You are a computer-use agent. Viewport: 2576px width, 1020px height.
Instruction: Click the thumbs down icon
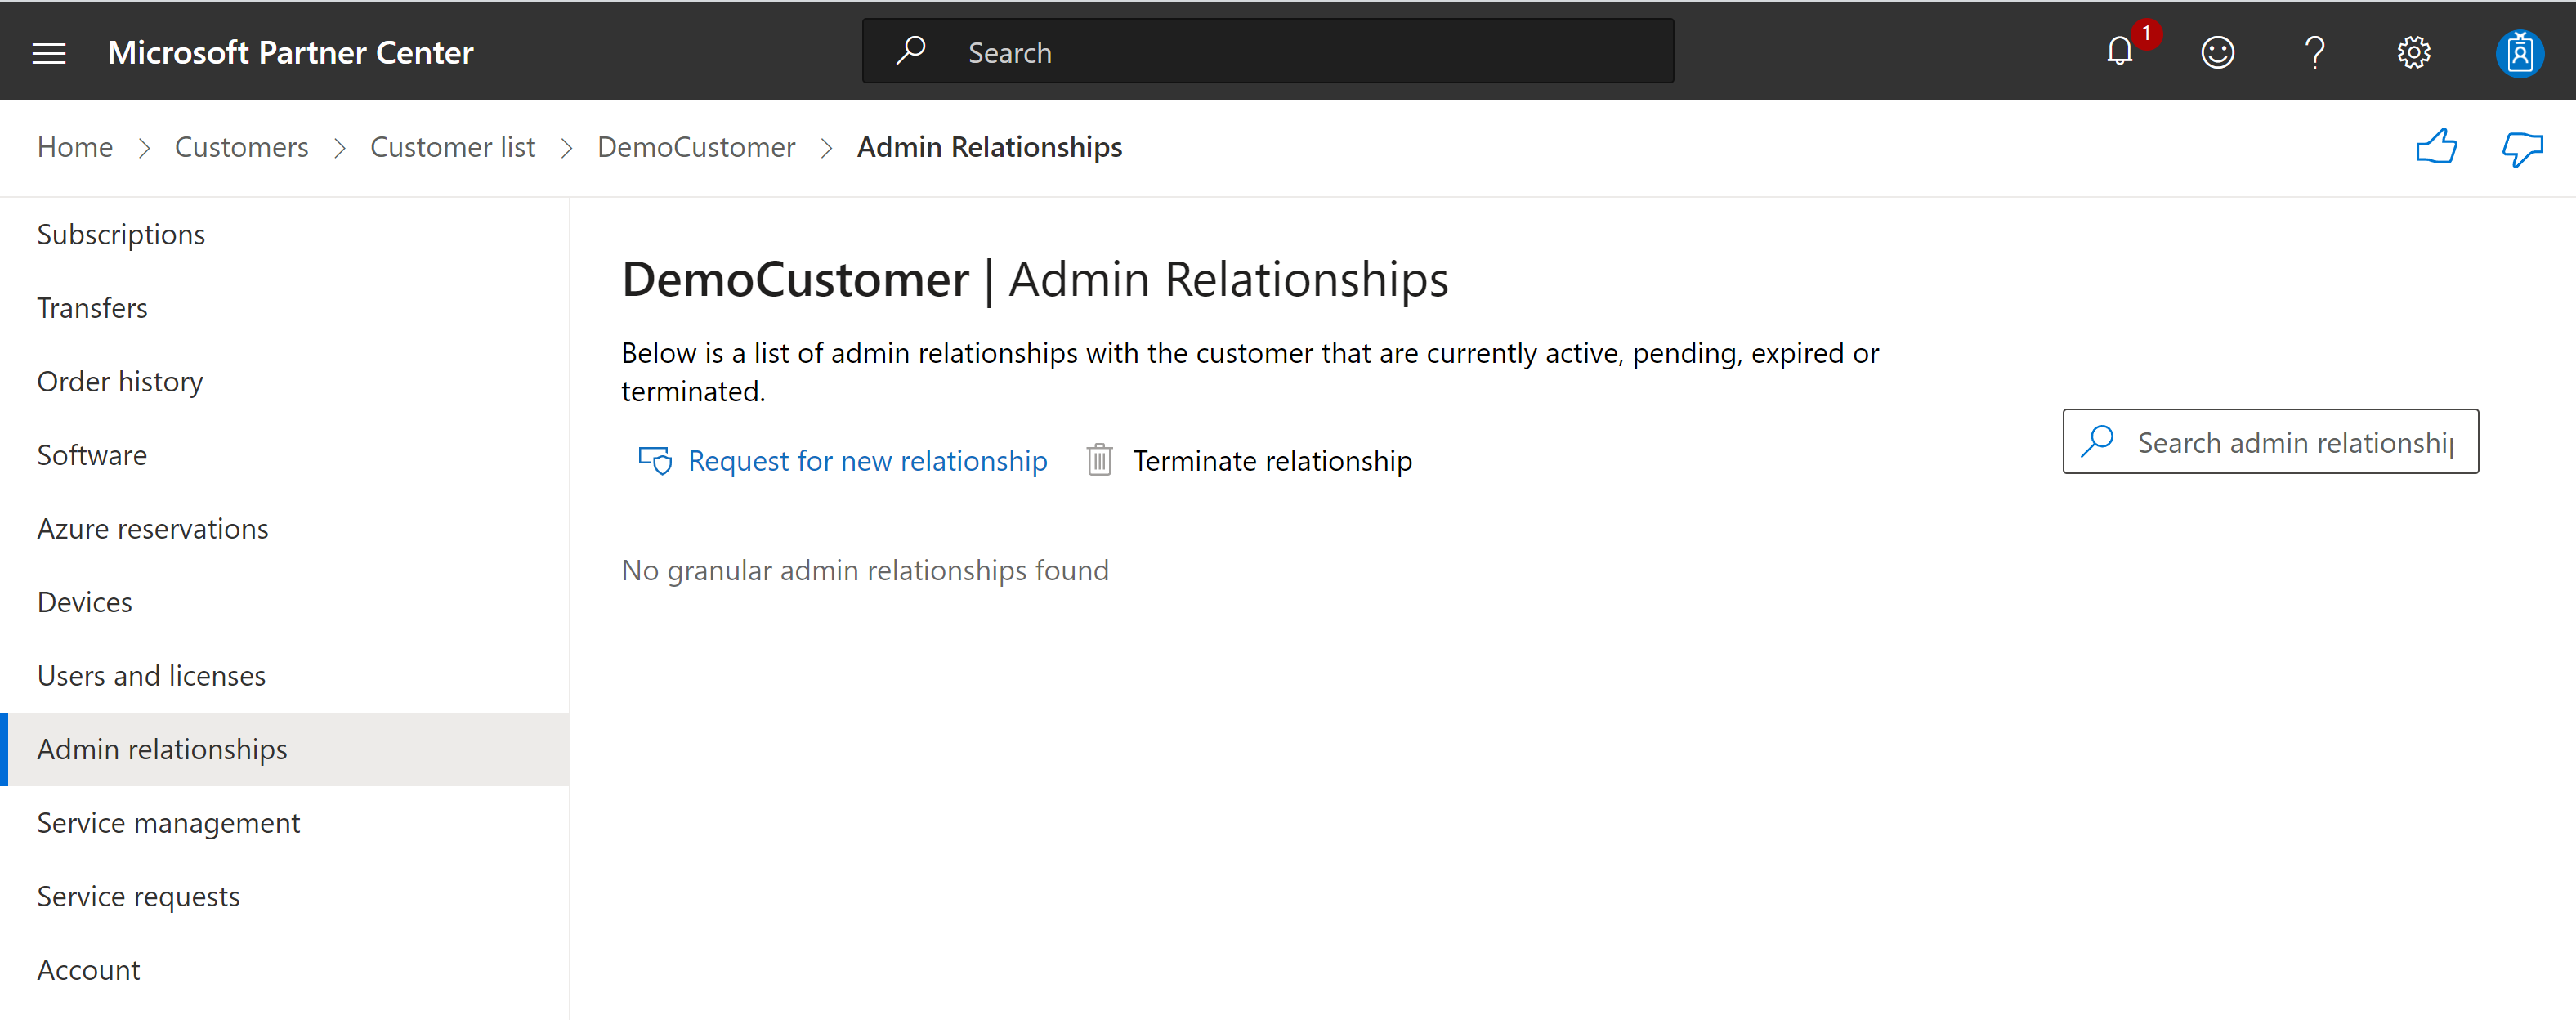tap(2522, 149)
